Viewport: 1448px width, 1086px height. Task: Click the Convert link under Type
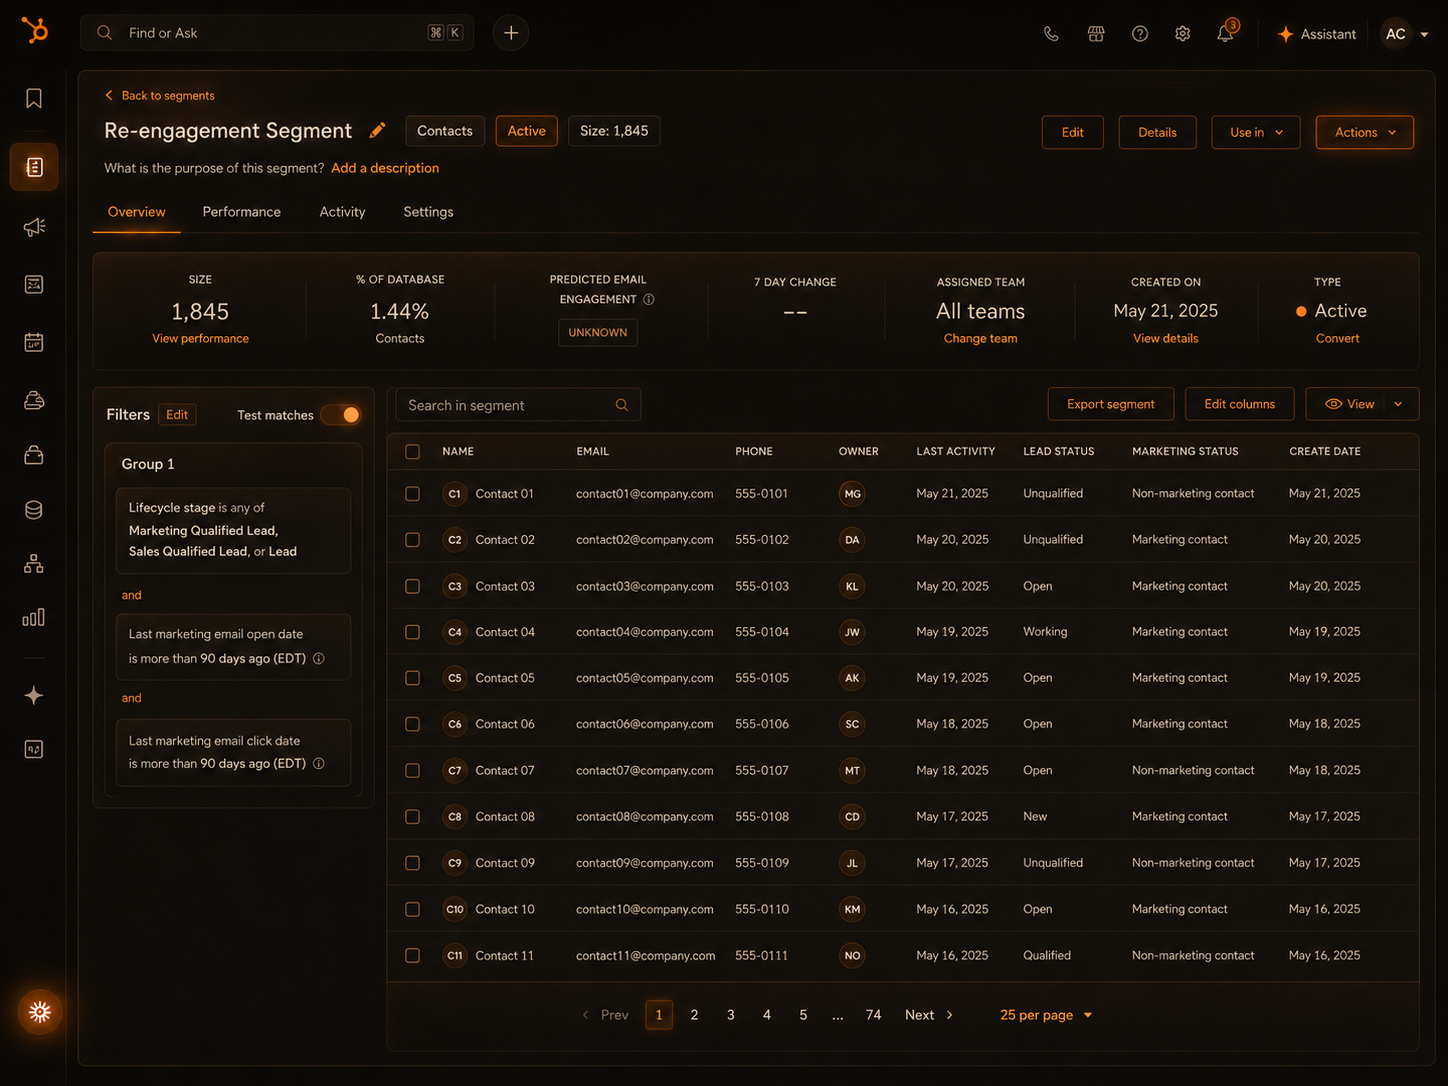coord(1337,338)
